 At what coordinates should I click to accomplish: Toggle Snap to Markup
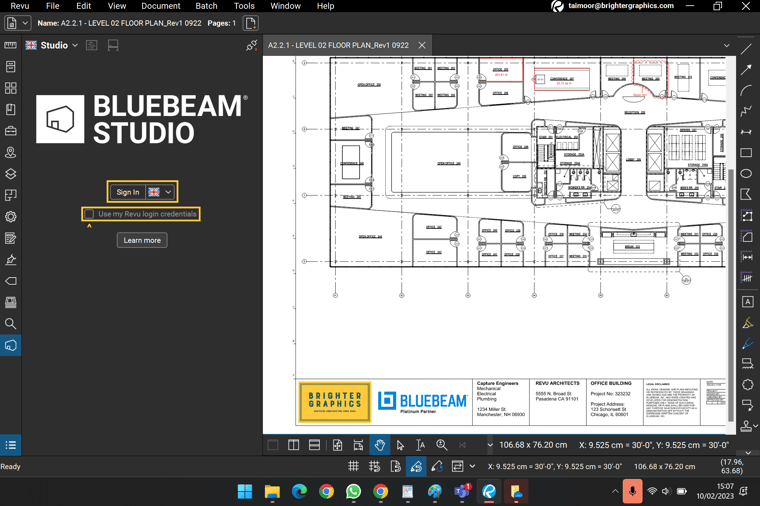coord(416,466)
